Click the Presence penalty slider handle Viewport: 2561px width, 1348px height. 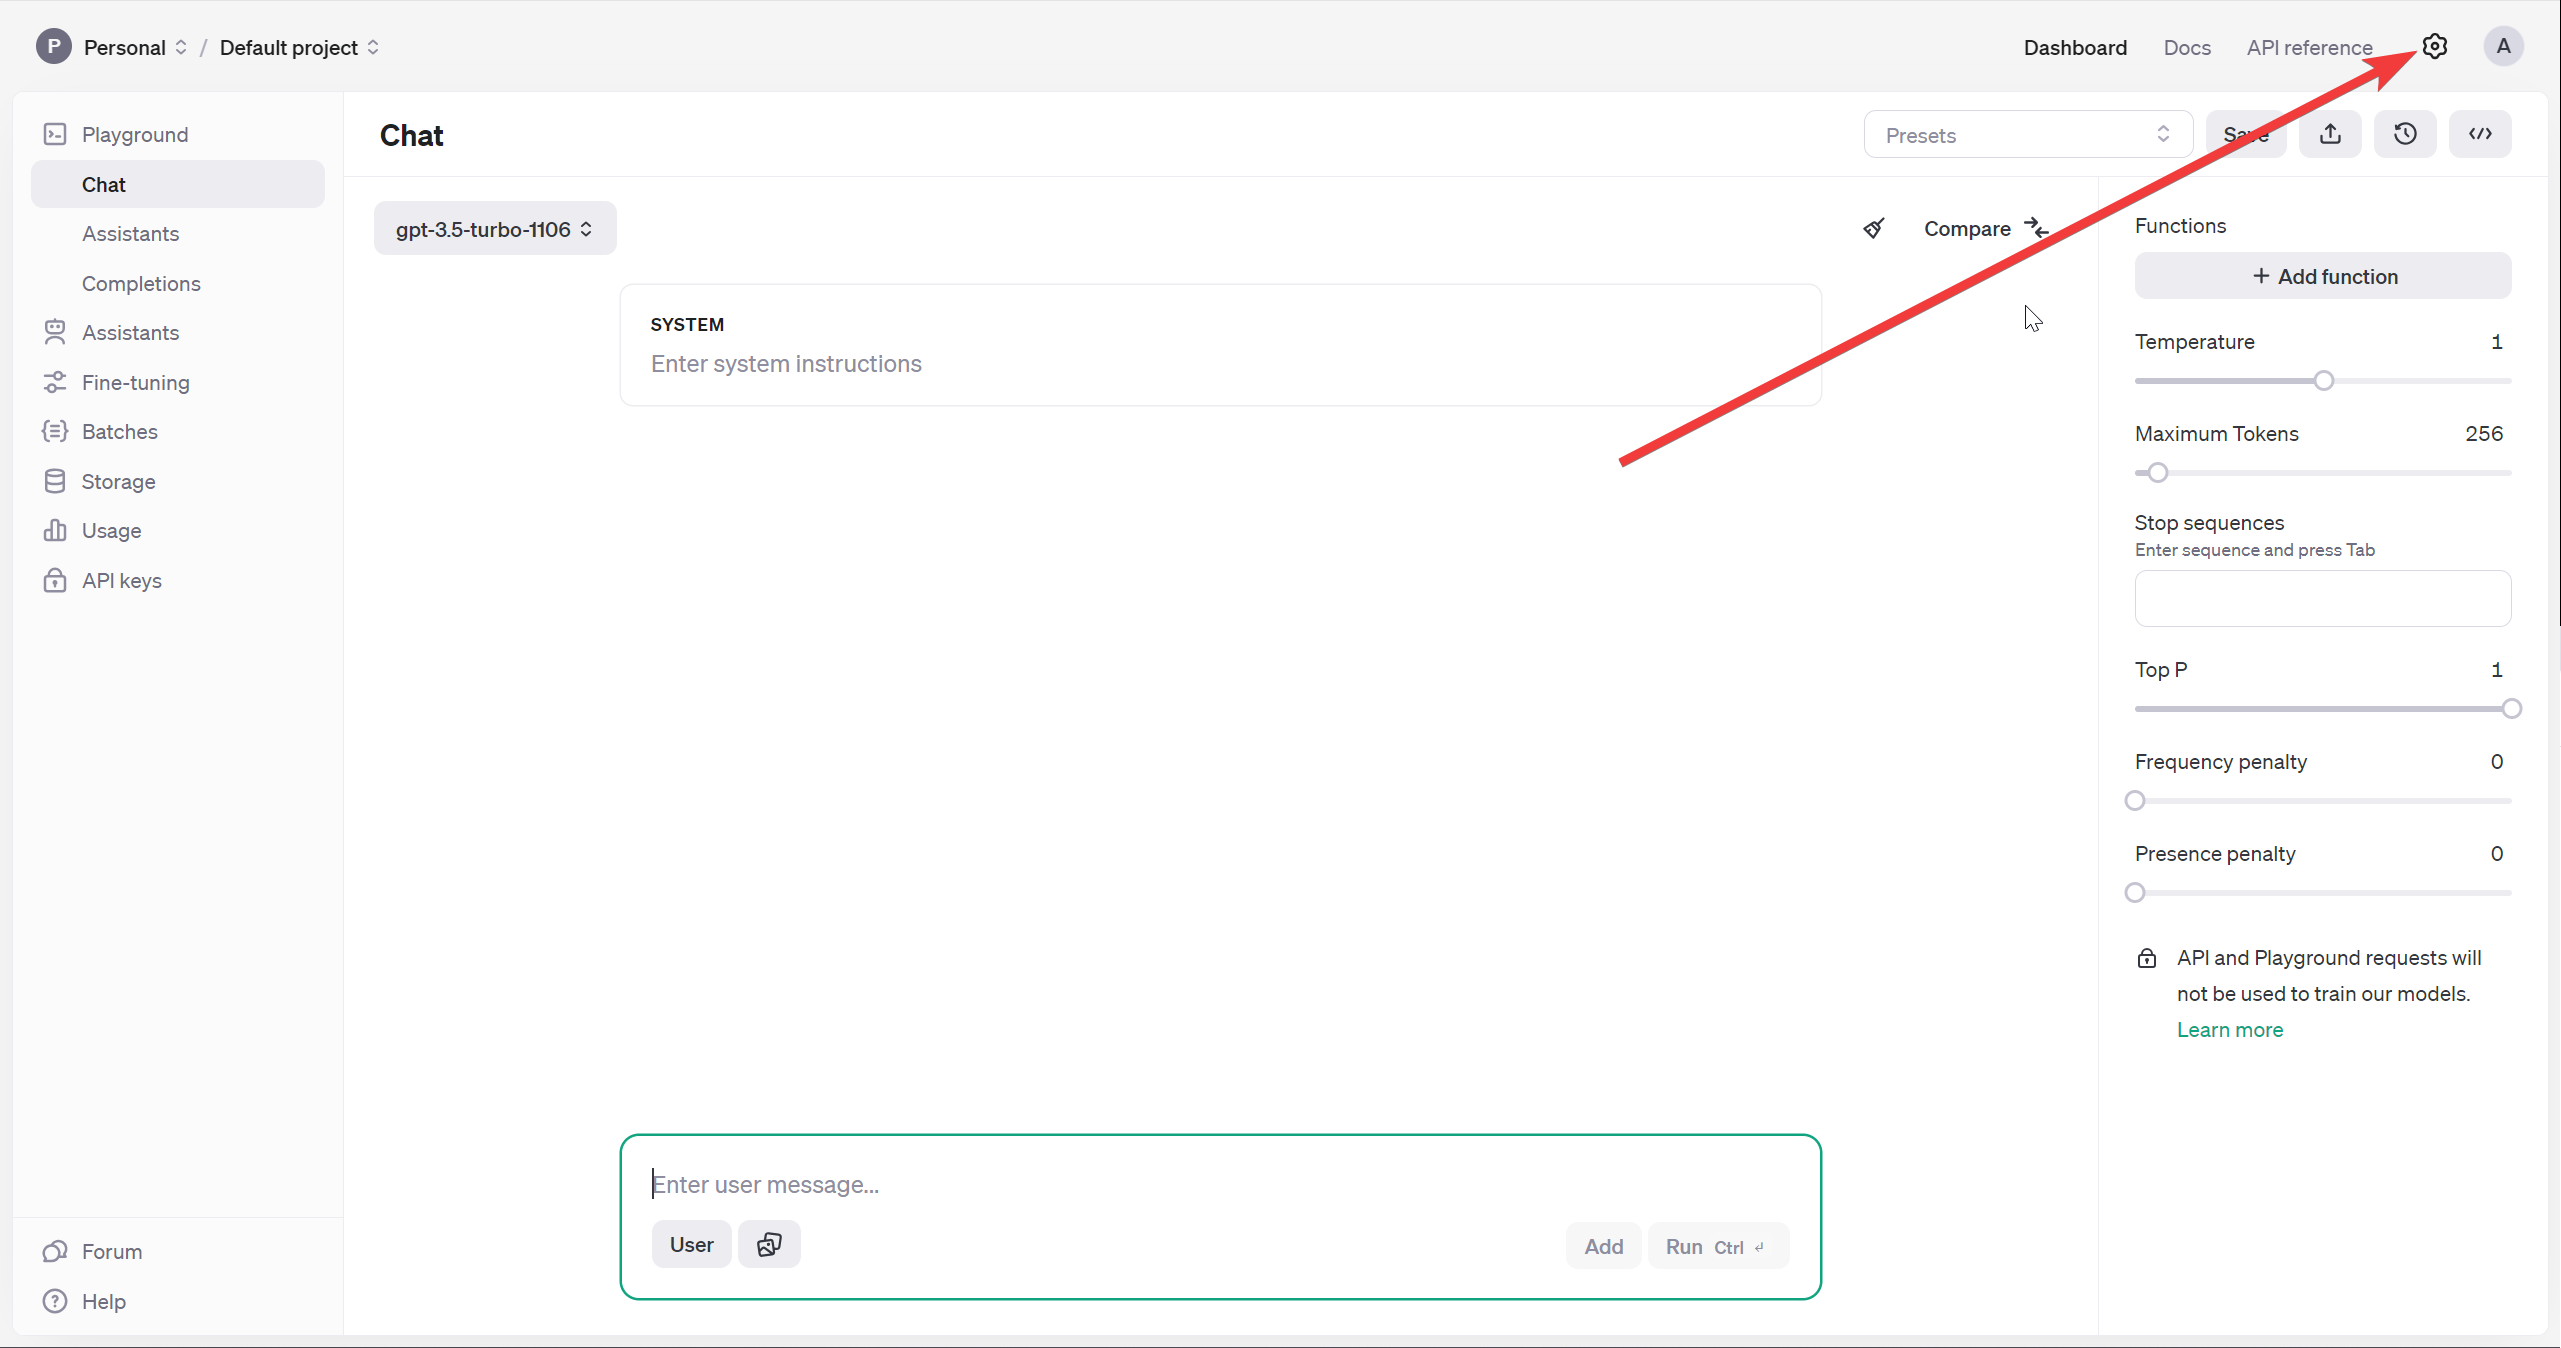tap(2135, 892)
